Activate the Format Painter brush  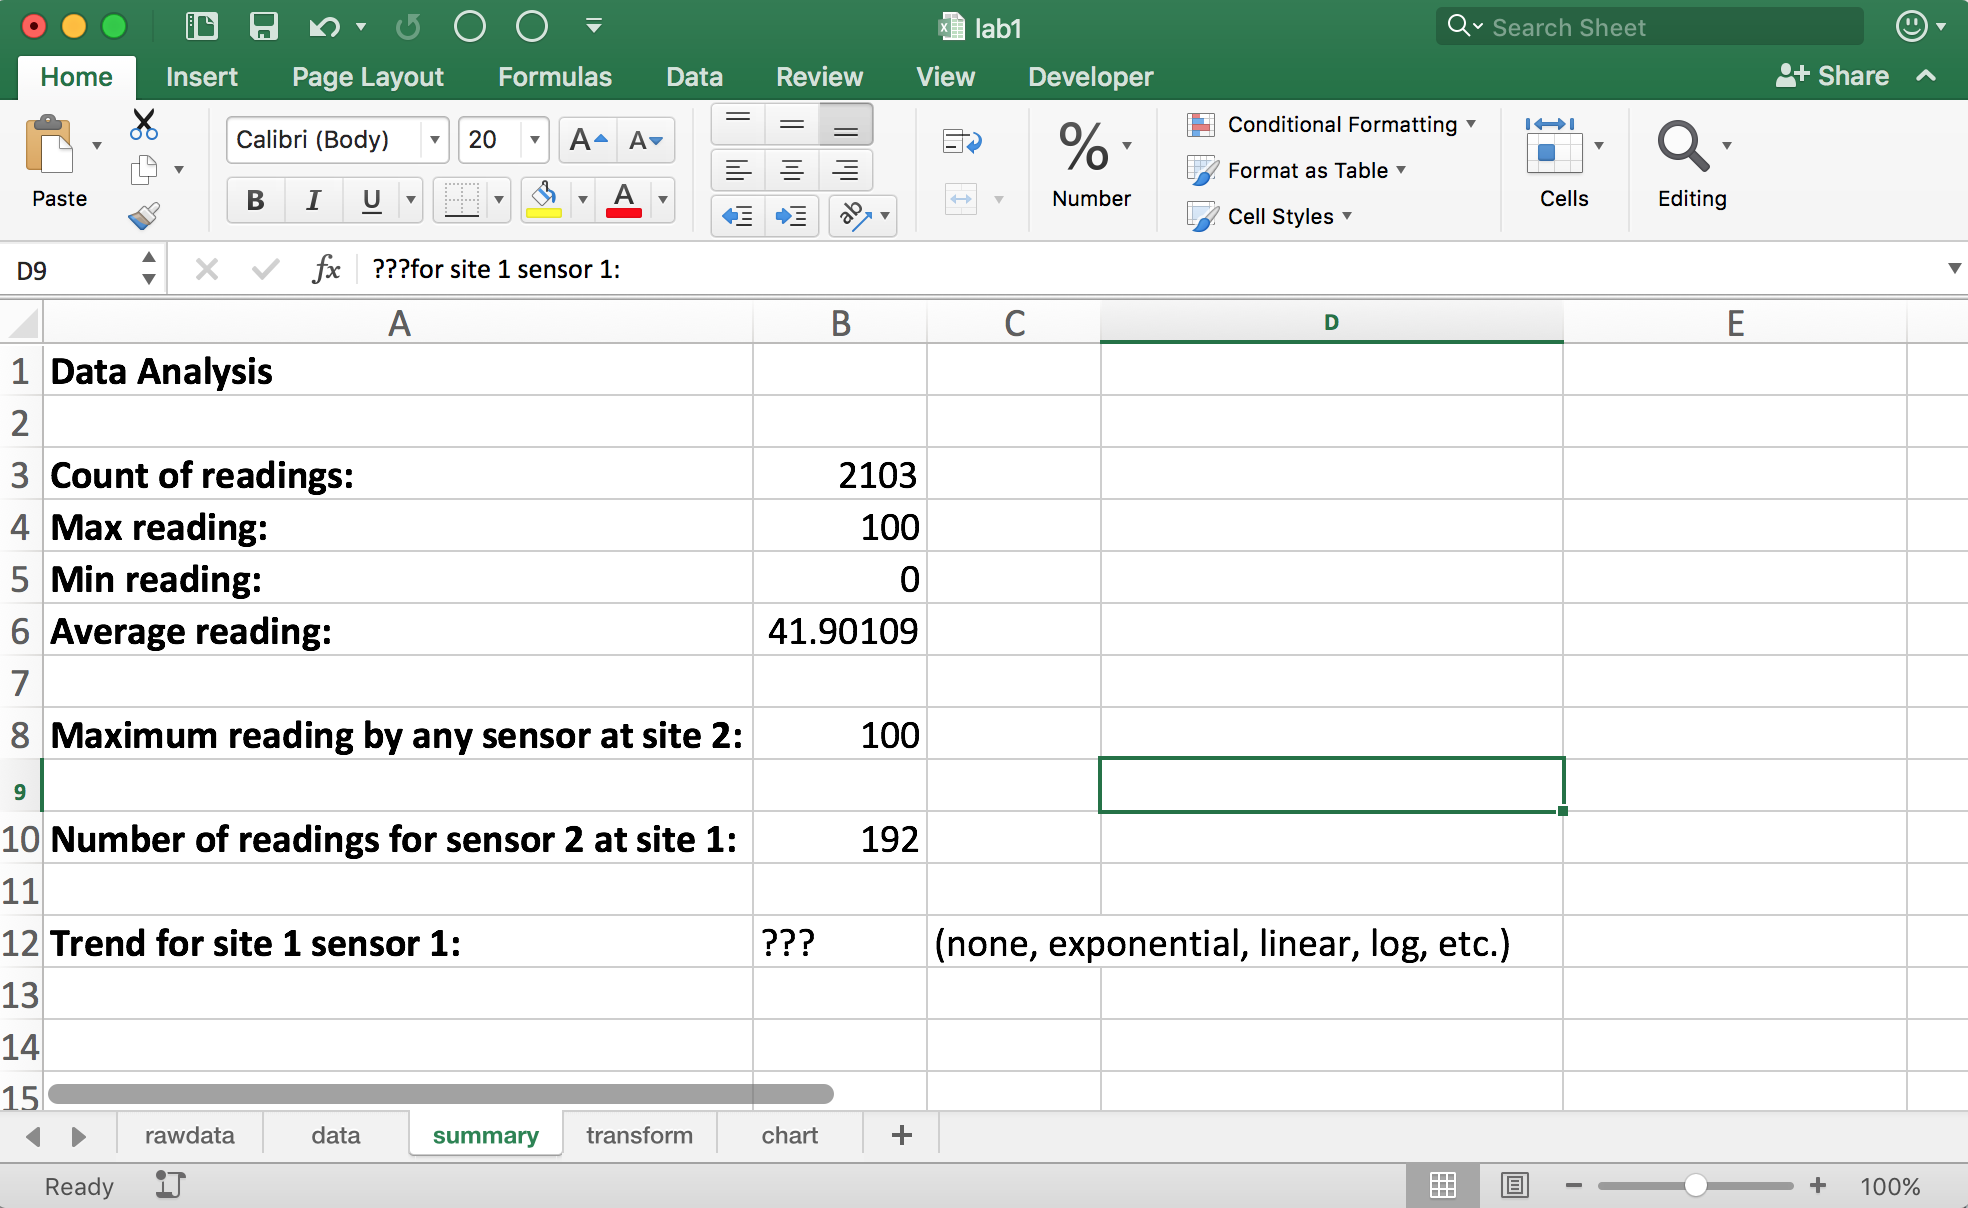(144, 216)
